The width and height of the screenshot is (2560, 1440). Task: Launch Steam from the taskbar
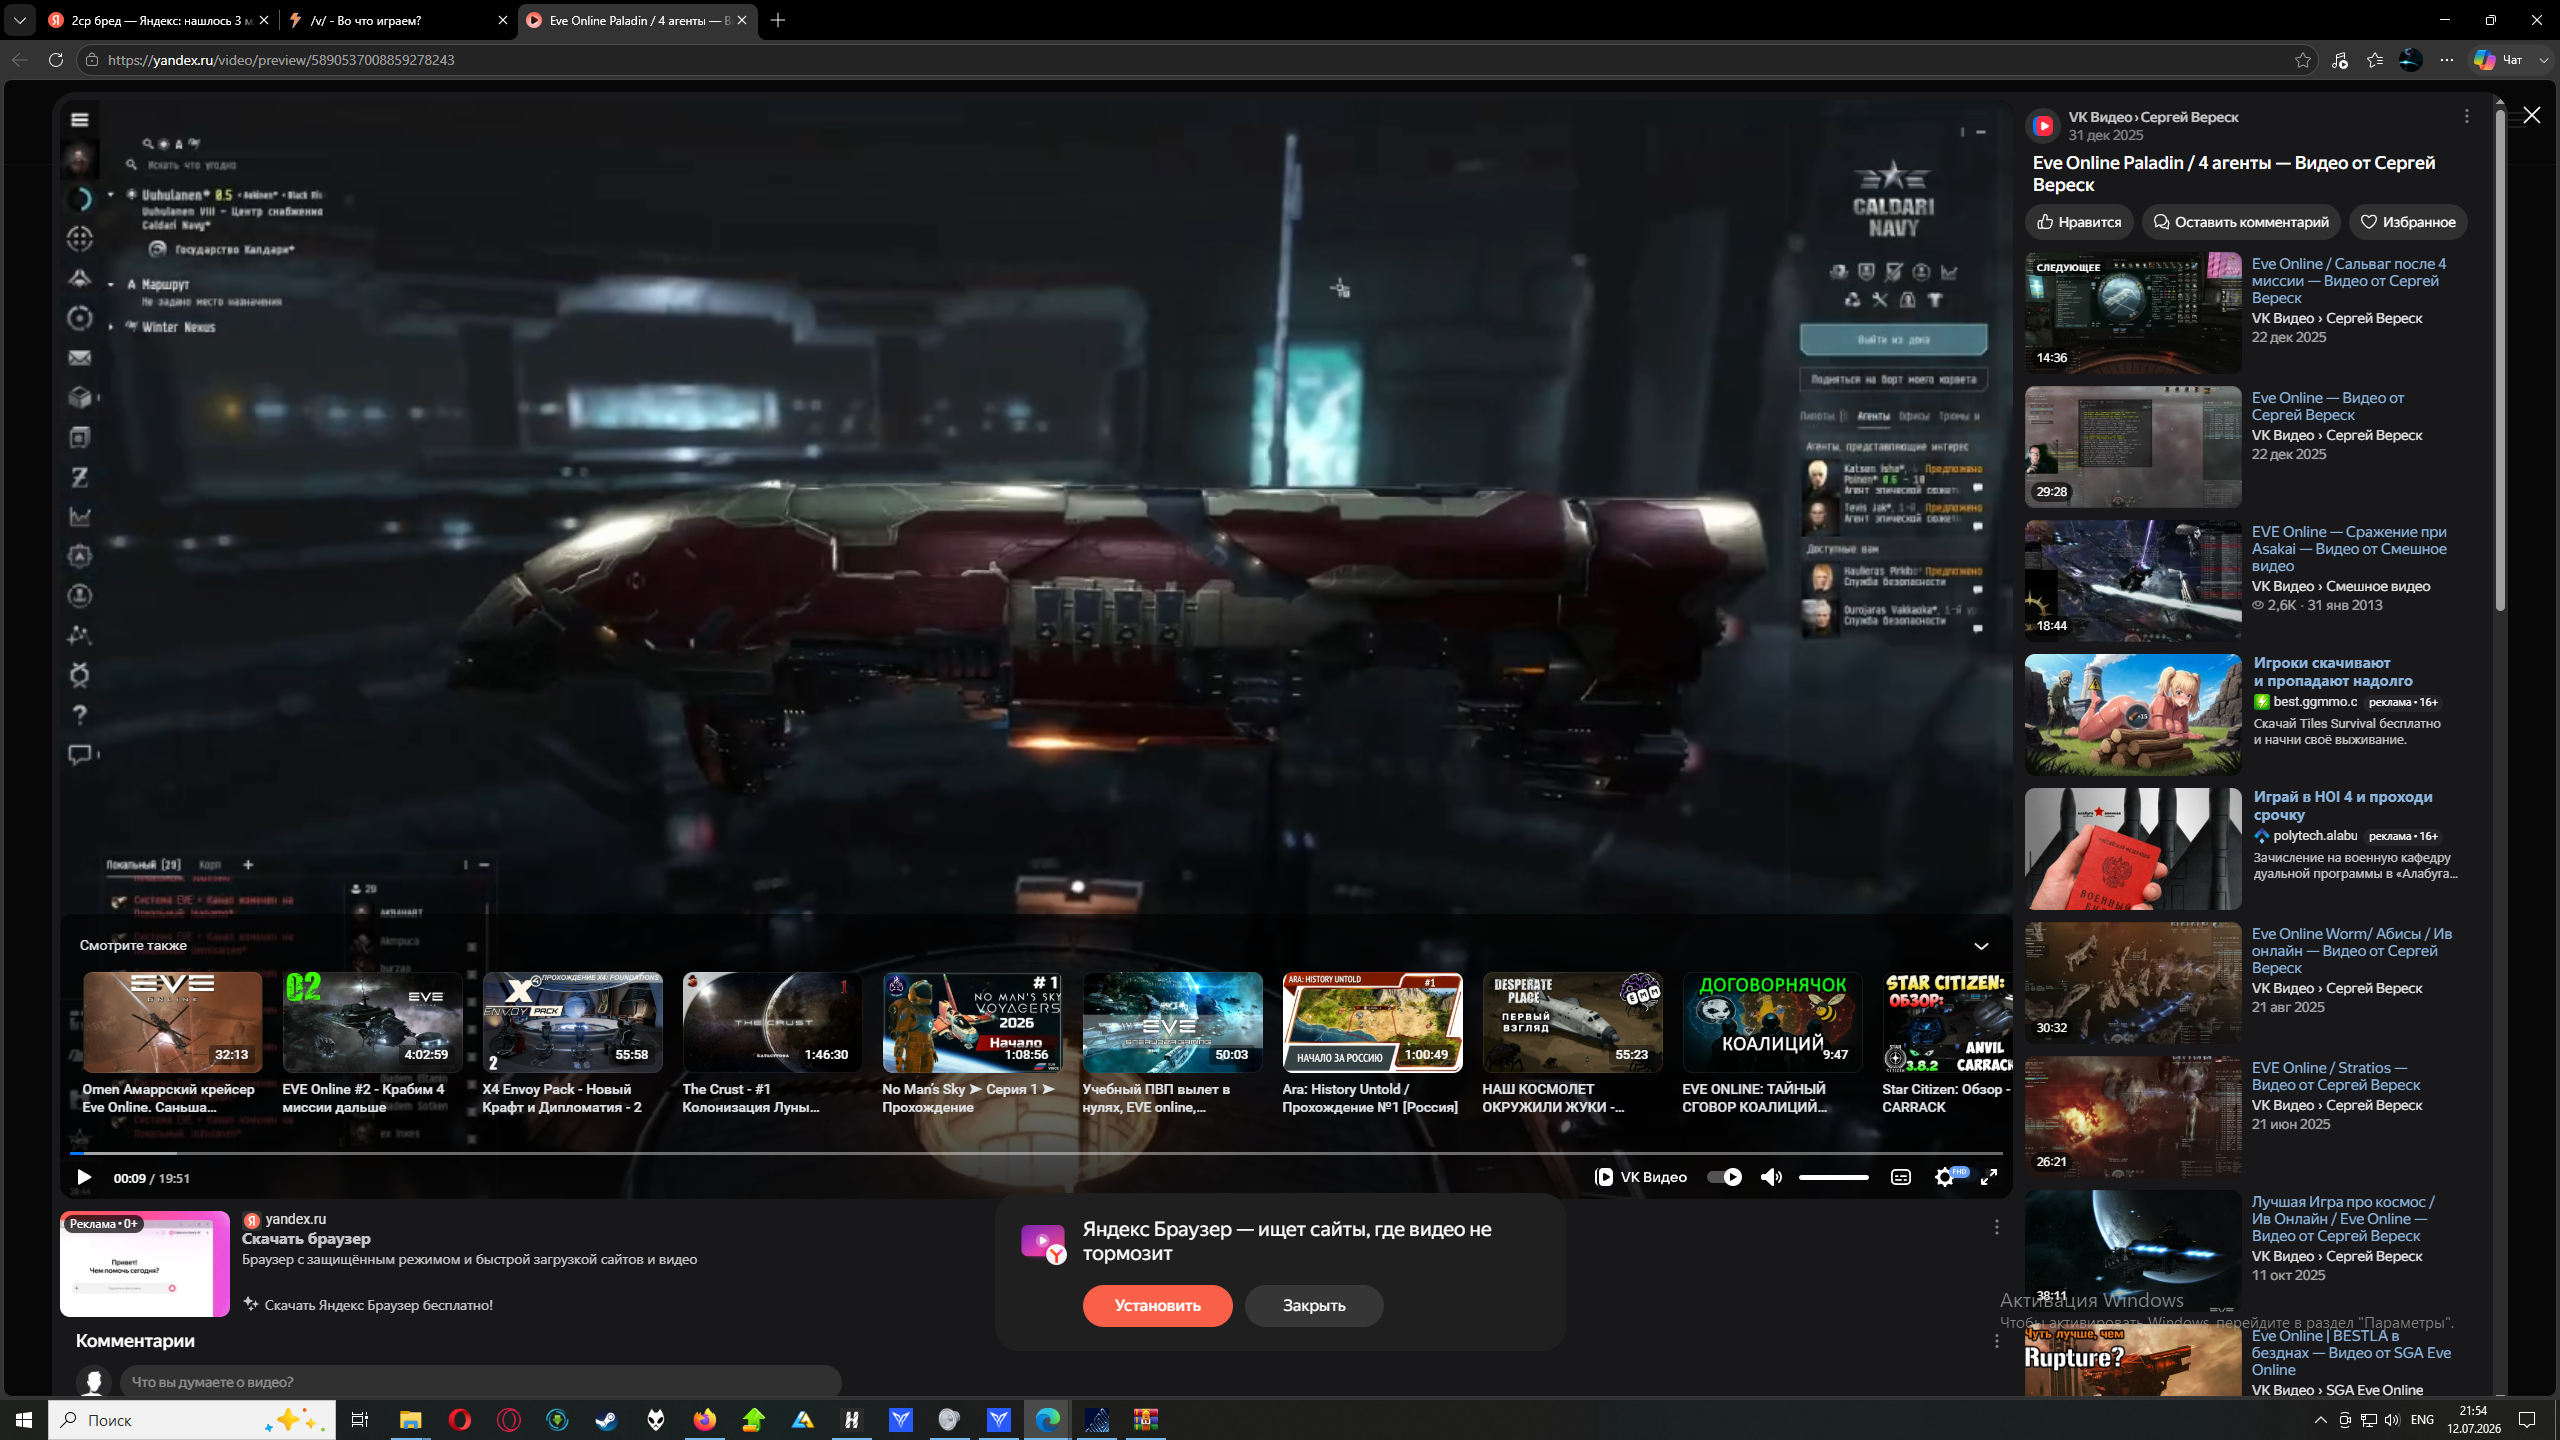point(606,1420)
